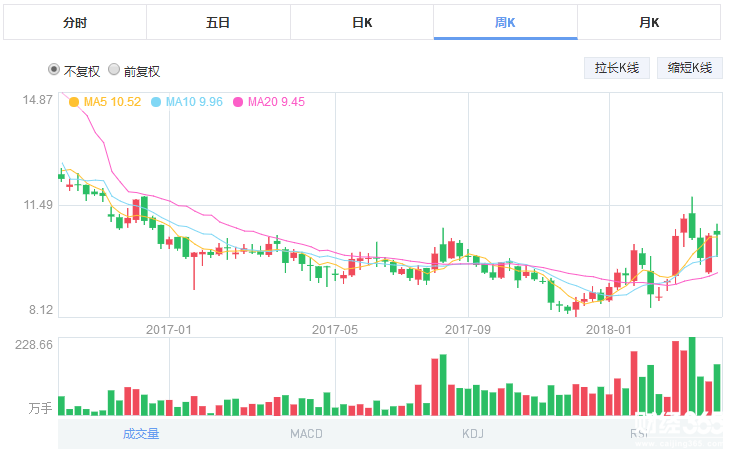
Task: Switch indicator panel to MACD
Action: 307,434
